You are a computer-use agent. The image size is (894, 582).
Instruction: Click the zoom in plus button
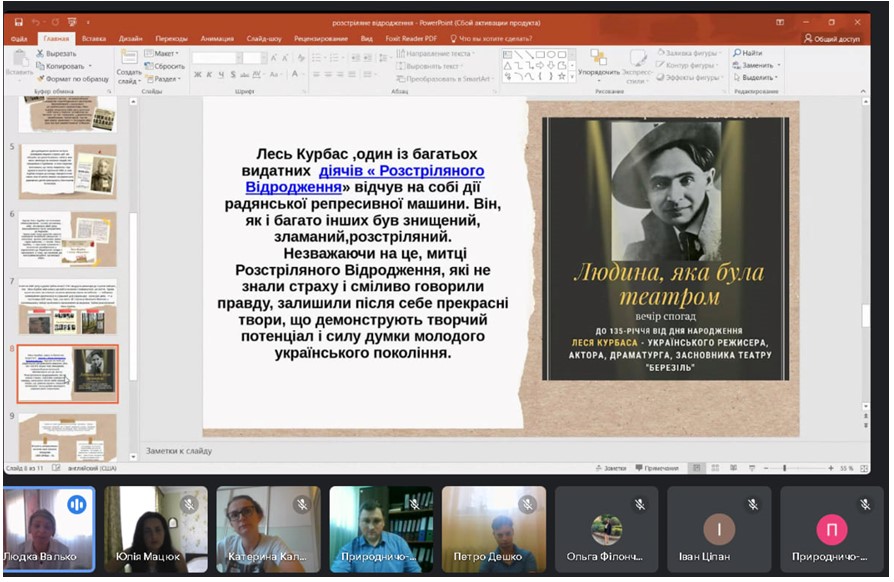click(x=831, y=468)
